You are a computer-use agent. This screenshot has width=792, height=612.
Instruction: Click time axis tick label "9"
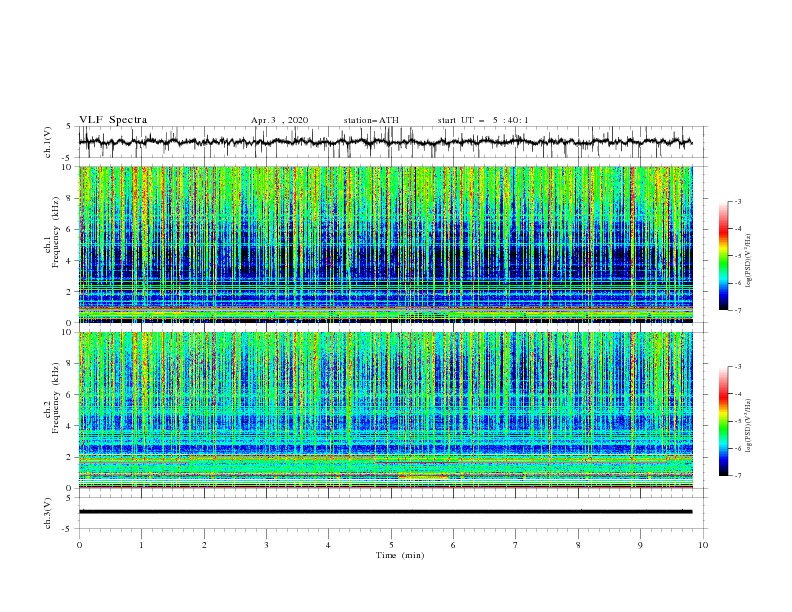(x=641, y=545)
